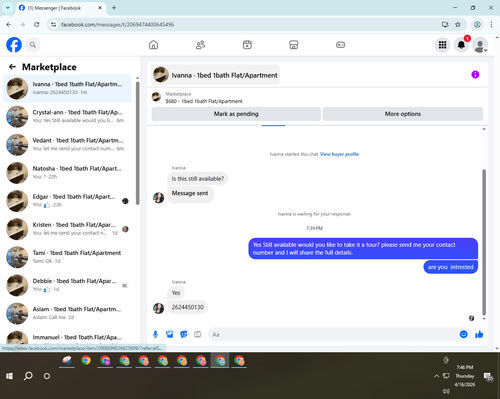Reload the page
The width and height of the screenshot is (500, 399).
pos(37,24)
